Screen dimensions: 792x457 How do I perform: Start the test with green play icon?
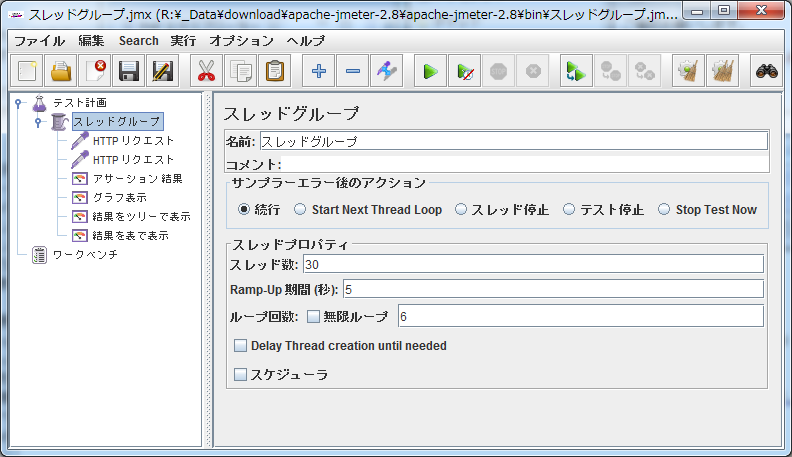pos(430,71)
